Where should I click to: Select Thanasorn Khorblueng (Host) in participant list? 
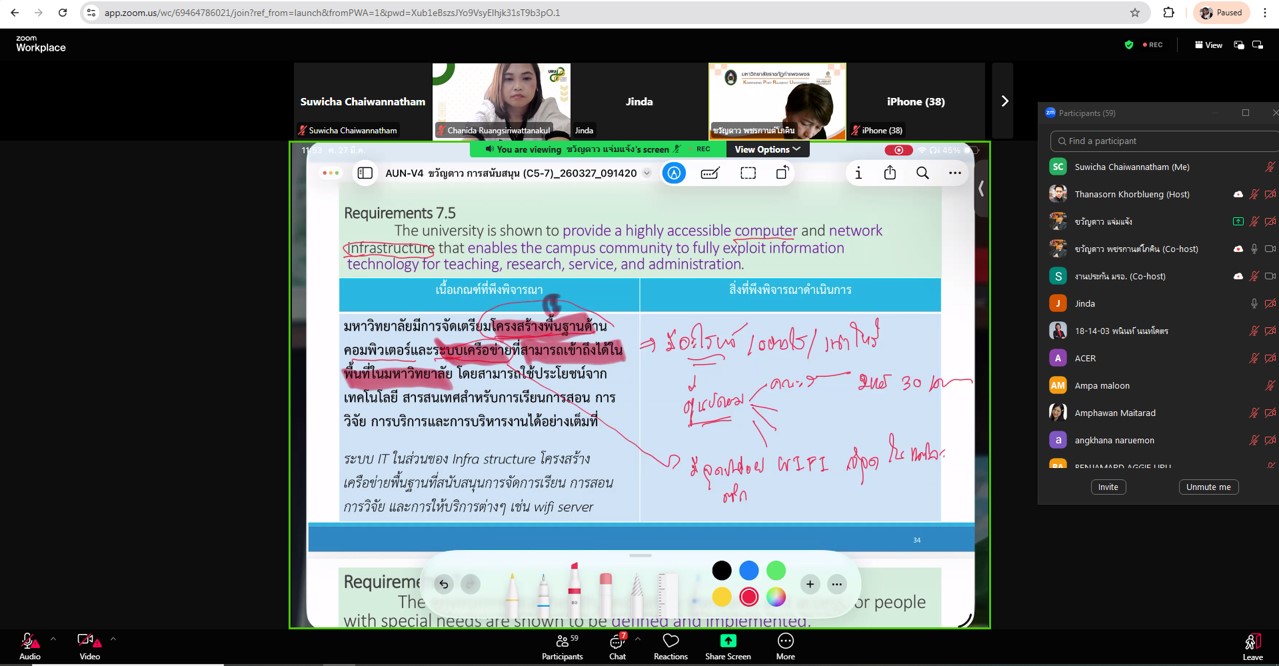point(1131,194)
